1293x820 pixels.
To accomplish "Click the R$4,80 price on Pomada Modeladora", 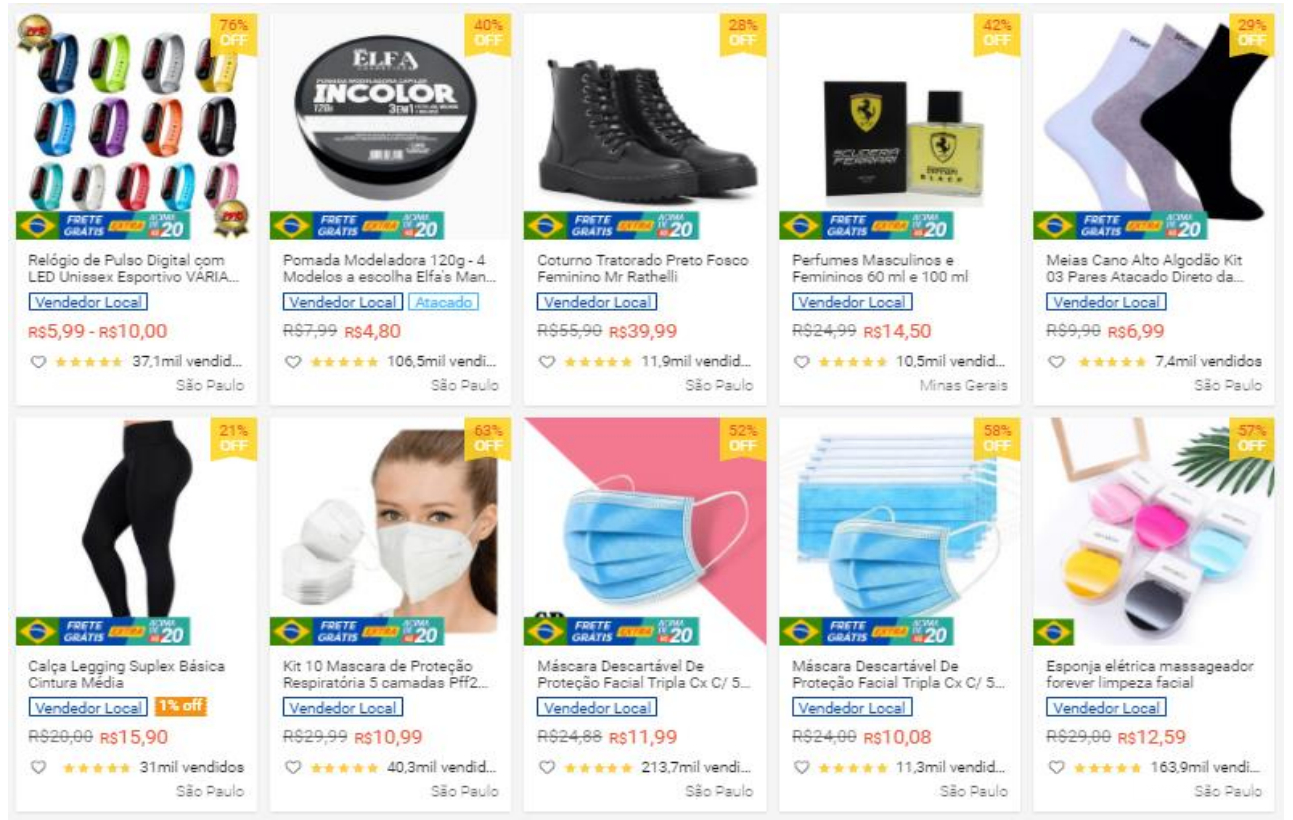I will (373, 331).
